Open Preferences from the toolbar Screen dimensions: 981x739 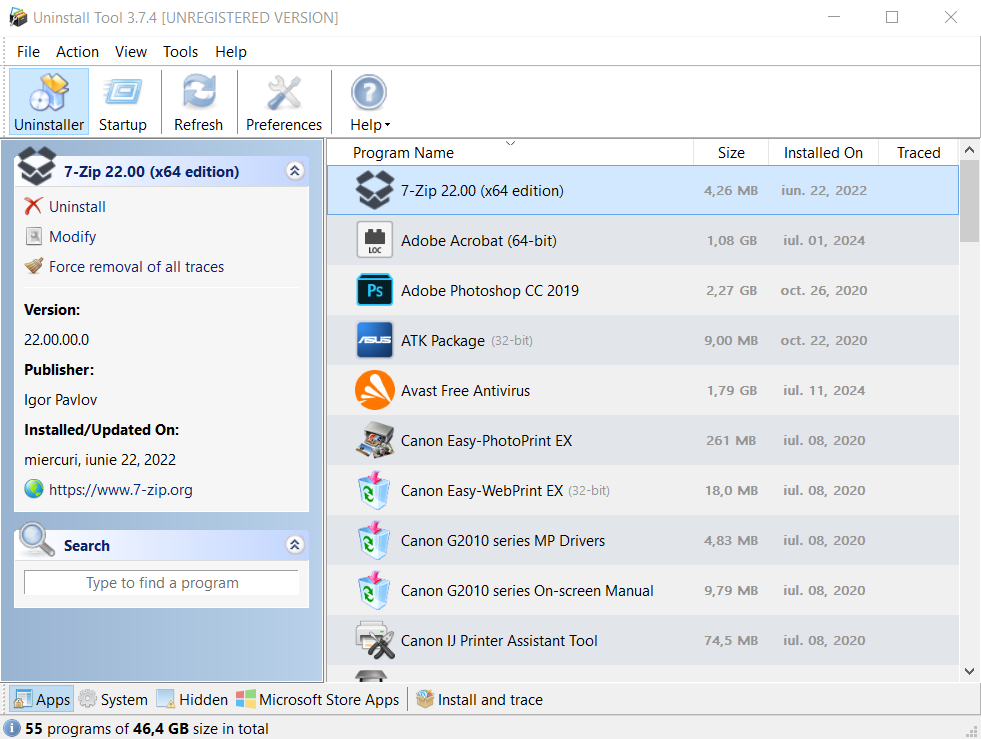(284, 102)
